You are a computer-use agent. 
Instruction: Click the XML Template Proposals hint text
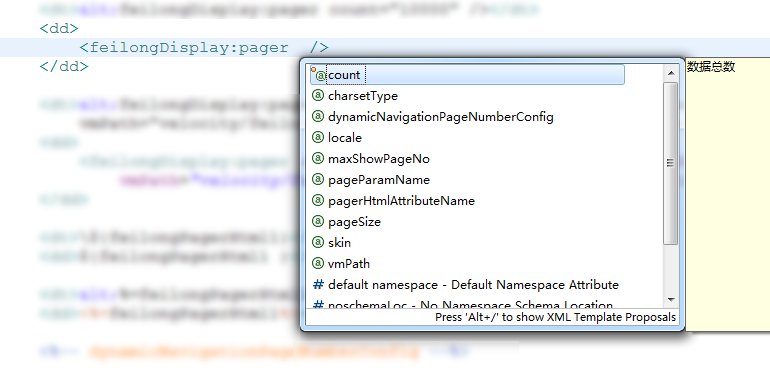click(555, 317)
